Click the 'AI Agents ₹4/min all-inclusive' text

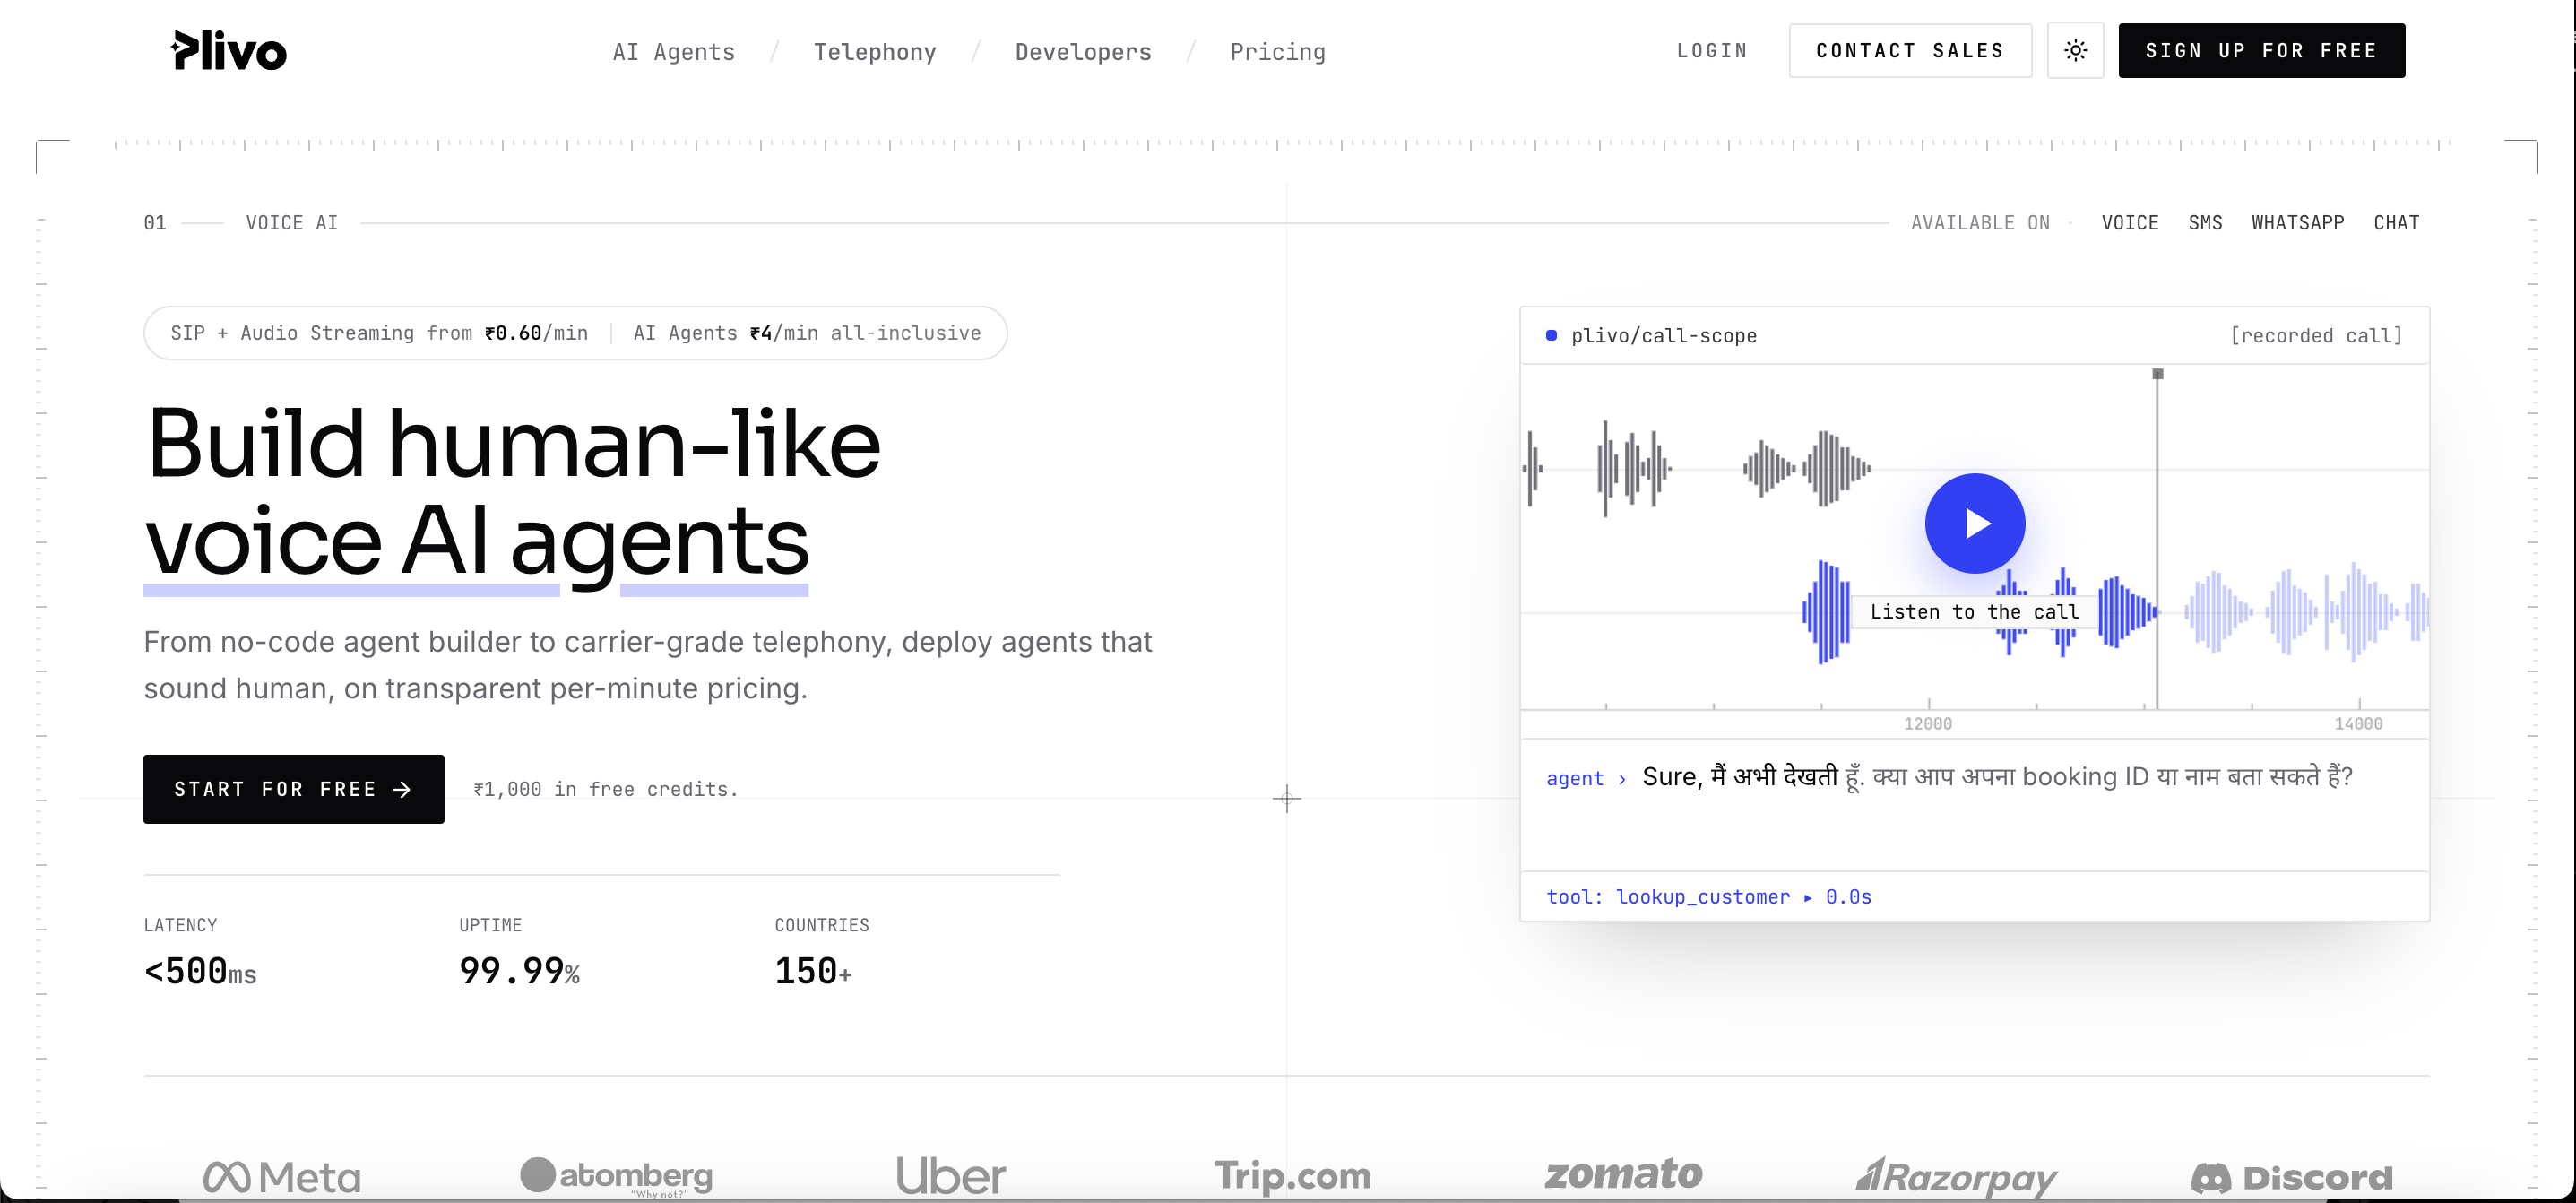tap(806, 333)
